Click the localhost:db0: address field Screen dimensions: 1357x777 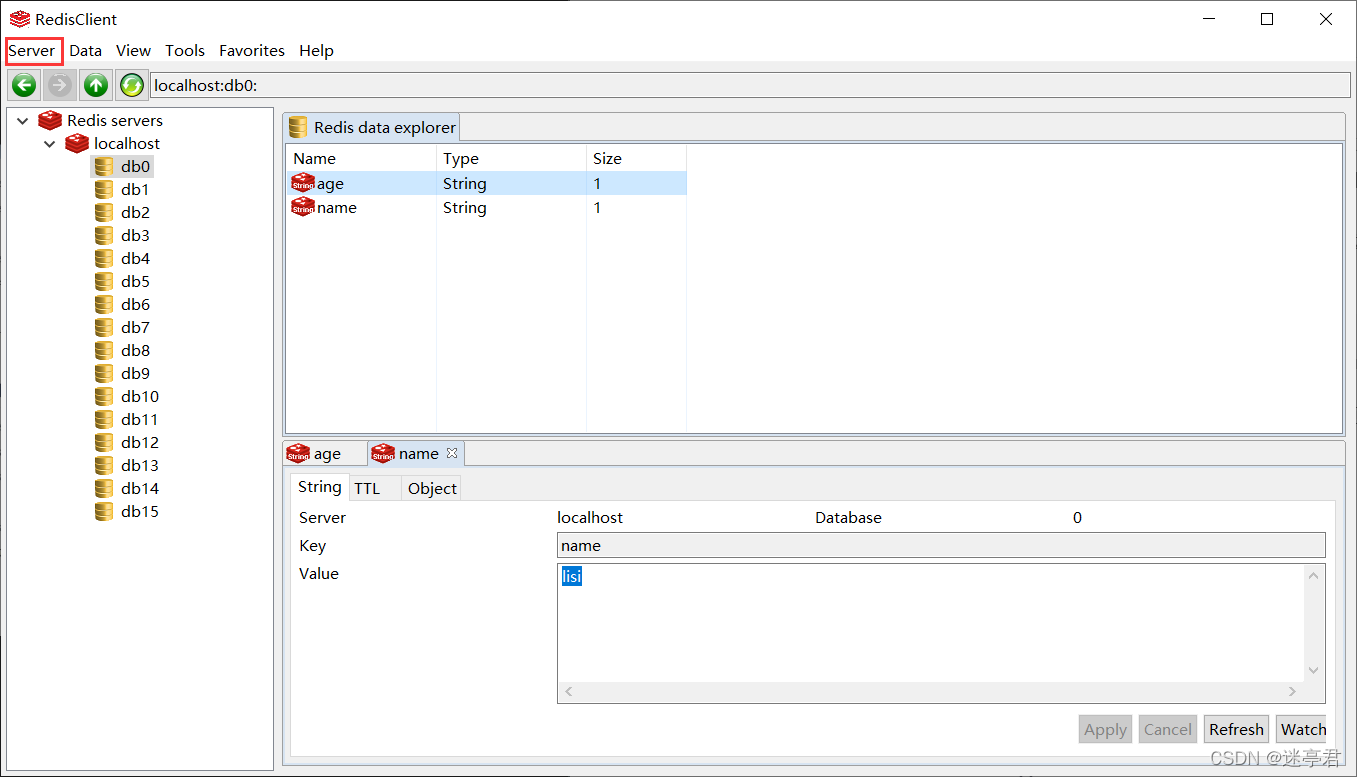coord(750,85)
